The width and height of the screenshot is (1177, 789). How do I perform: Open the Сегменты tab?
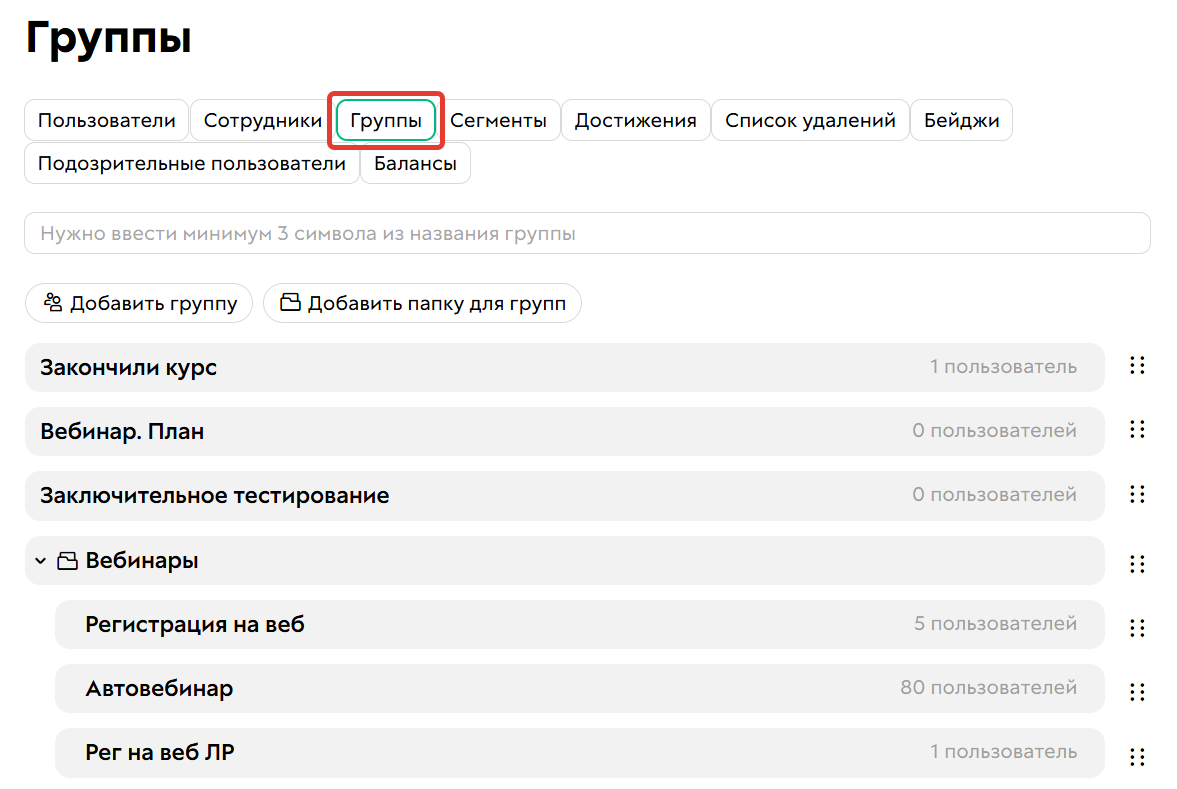tap(499, 120)
